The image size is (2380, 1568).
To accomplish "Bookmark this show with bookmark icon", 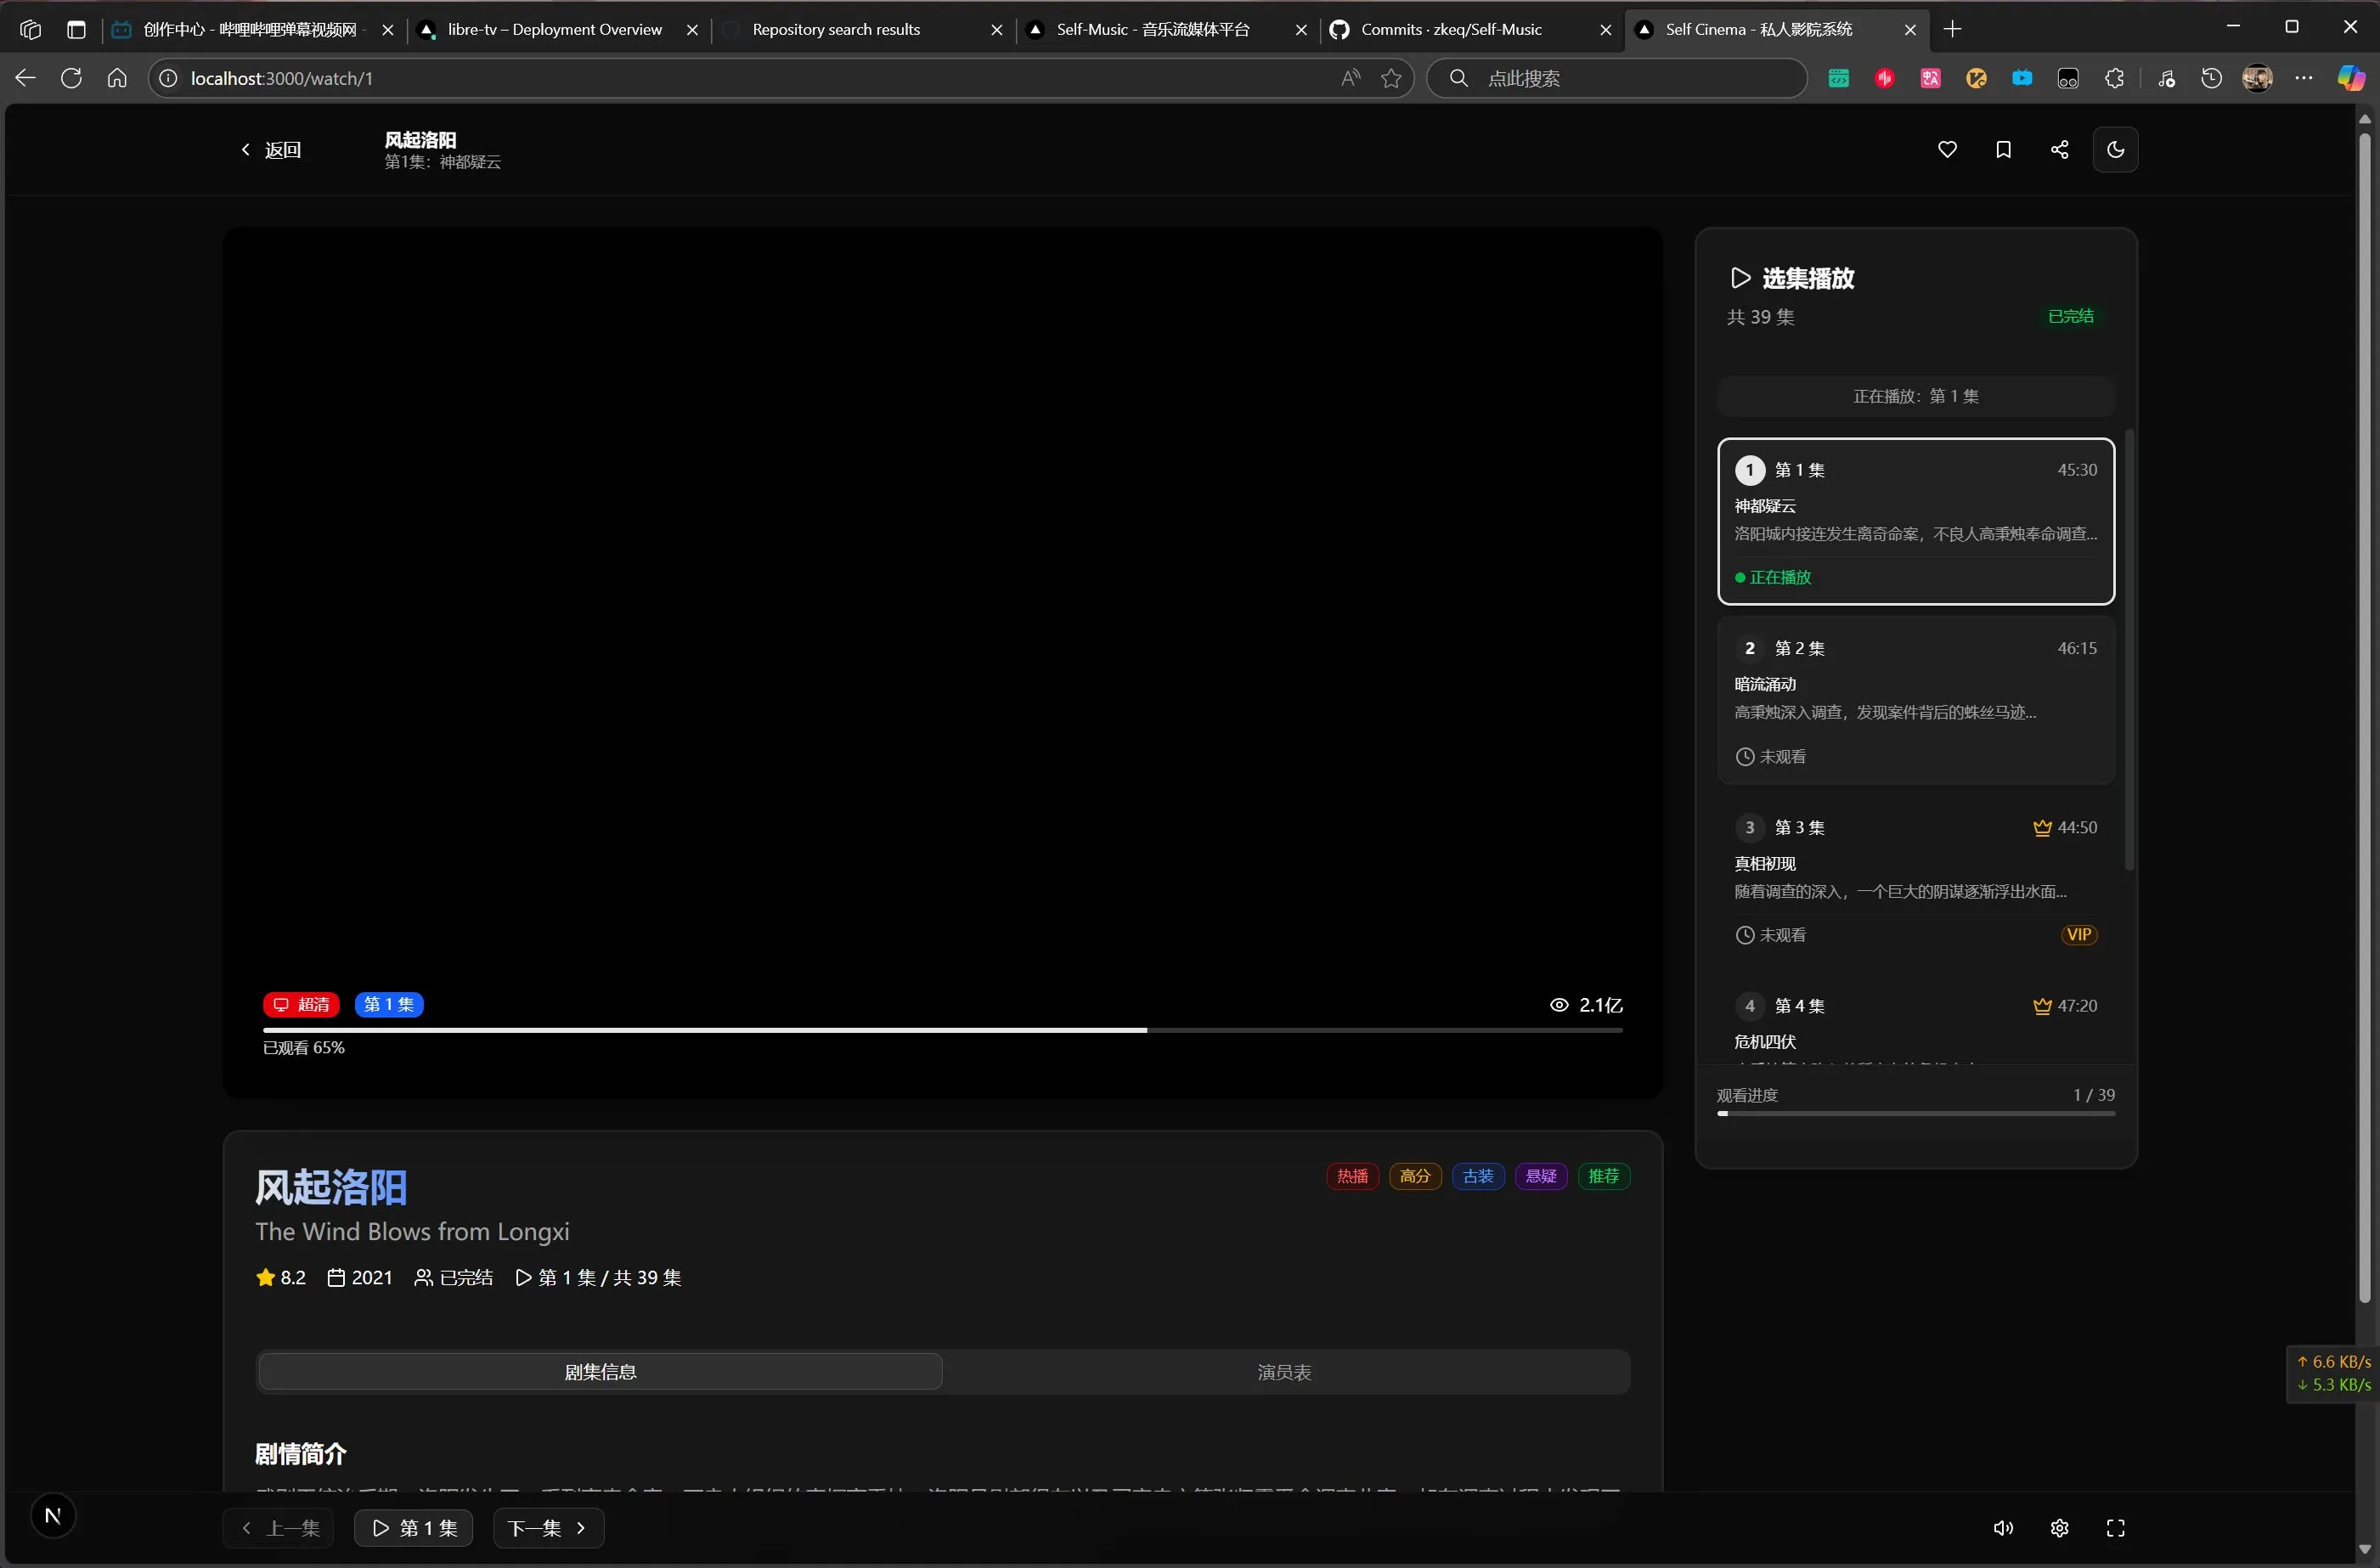I will click(x=2002, y=150).
